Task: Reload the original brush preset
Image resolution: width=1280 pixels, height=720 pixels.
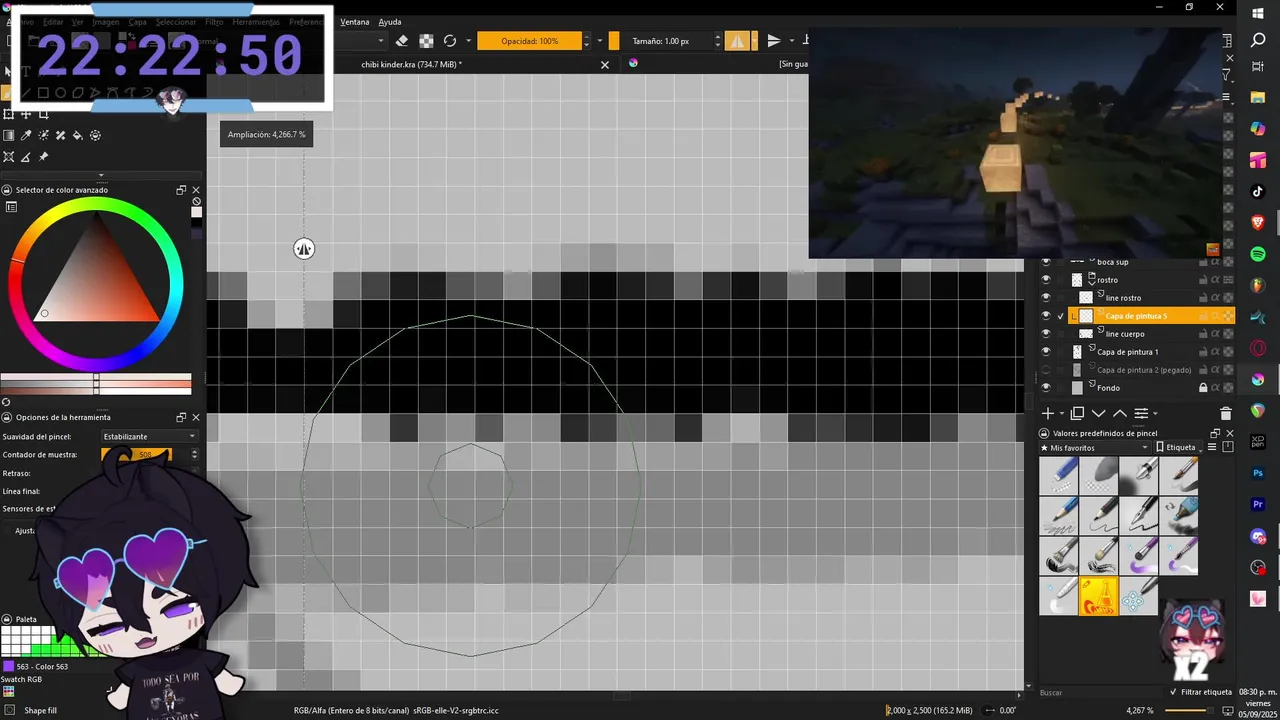Action: [450, 41]
